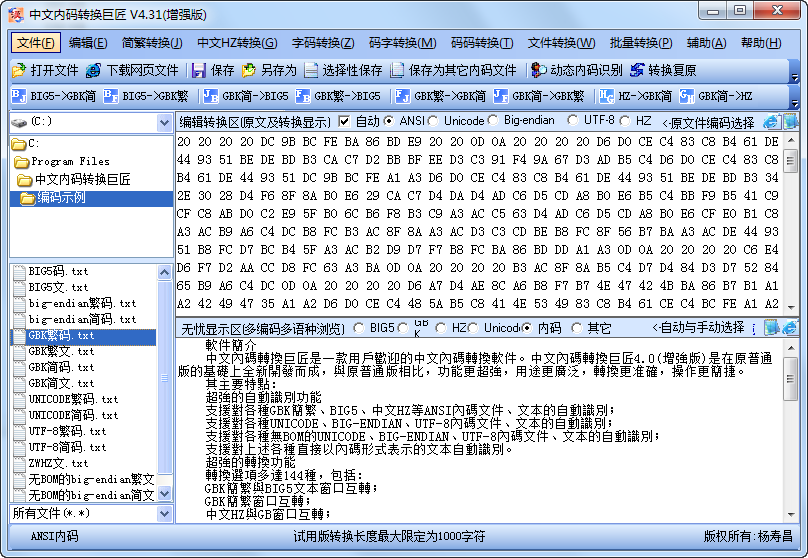Click the first toolbar row overflow chevron
Image resolution: width=808 pixels, height=558 pixels.
(794, 77)
